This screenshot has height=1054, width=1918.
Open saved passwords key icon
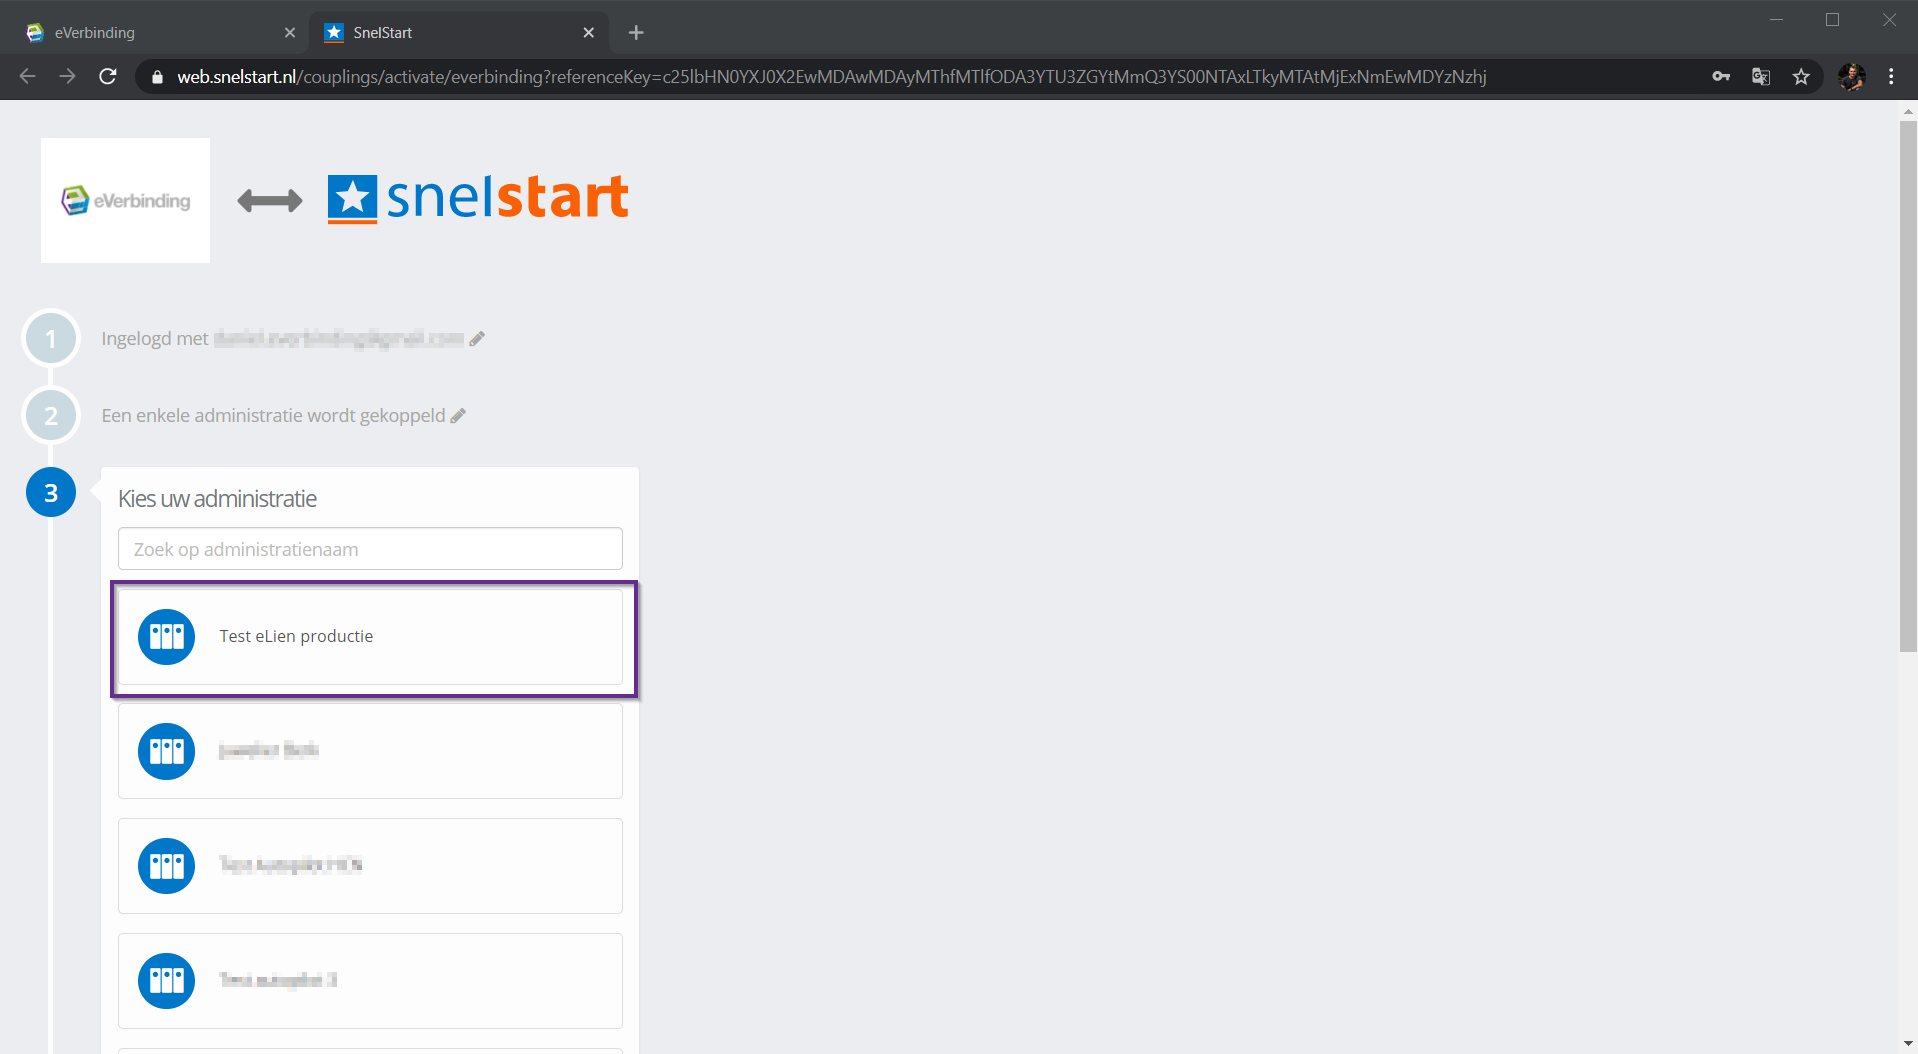click(1721, 76)
